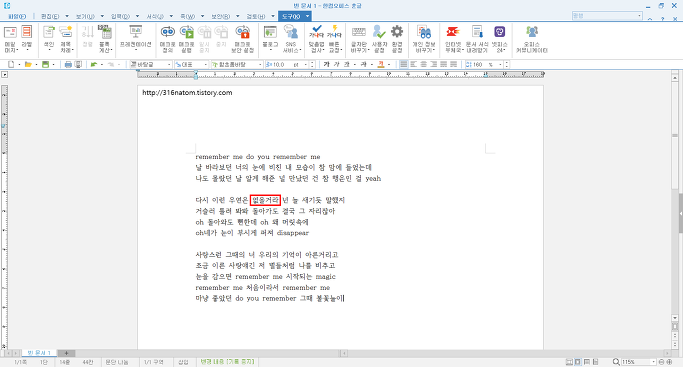Screen dimensions: 683x367
Task: Toggle bold text formatting
Action: 326,64
